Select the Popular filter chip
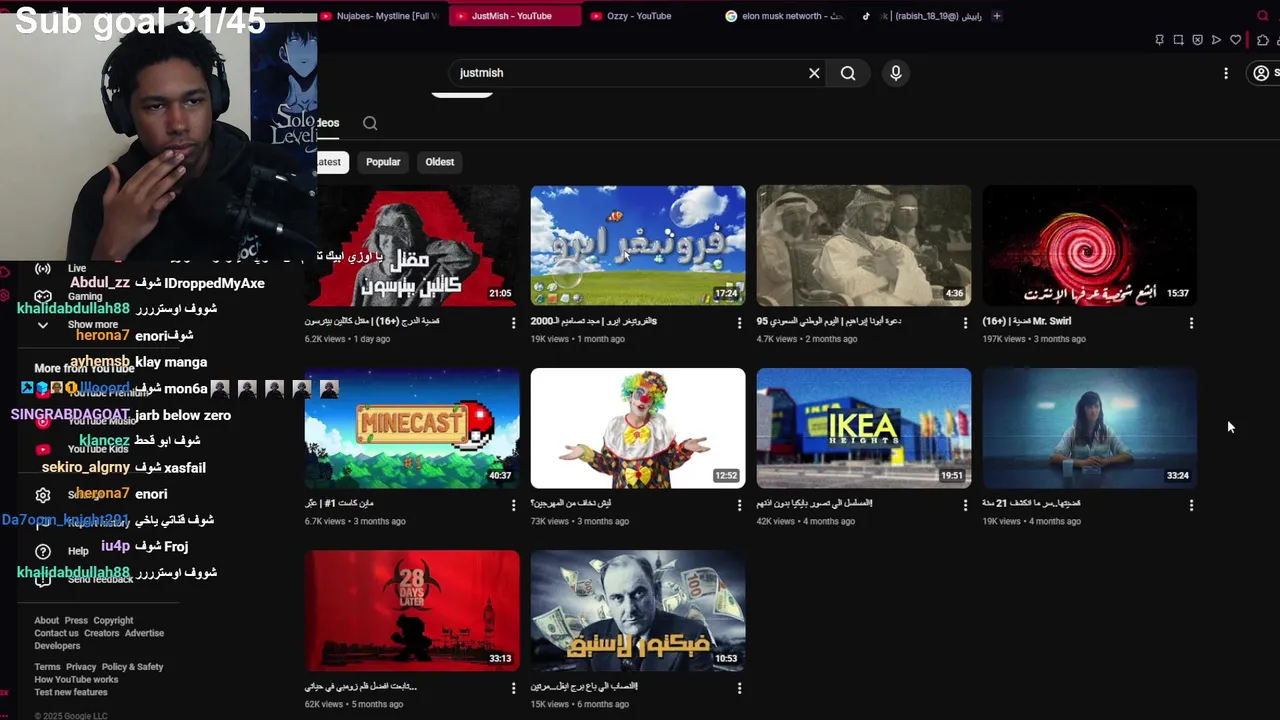Viewport: 1280px width, 720px height. pyautogui.click(x=383, y=162)
